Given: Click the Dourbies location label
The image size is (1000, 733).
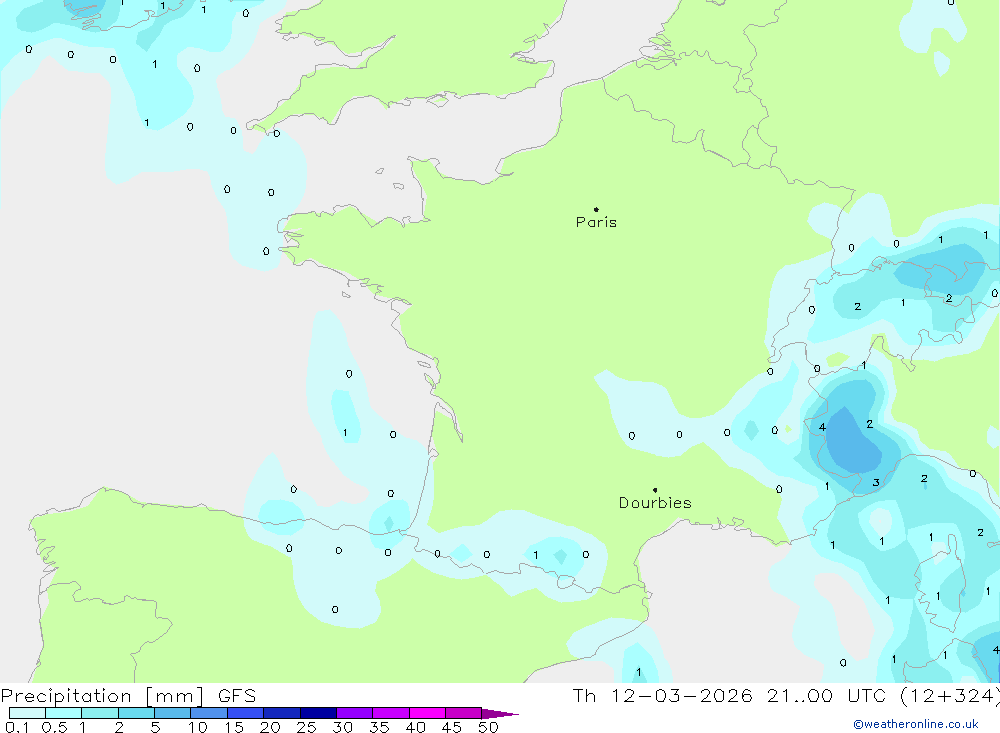Looking at the screenshot, I should (655, 503).
